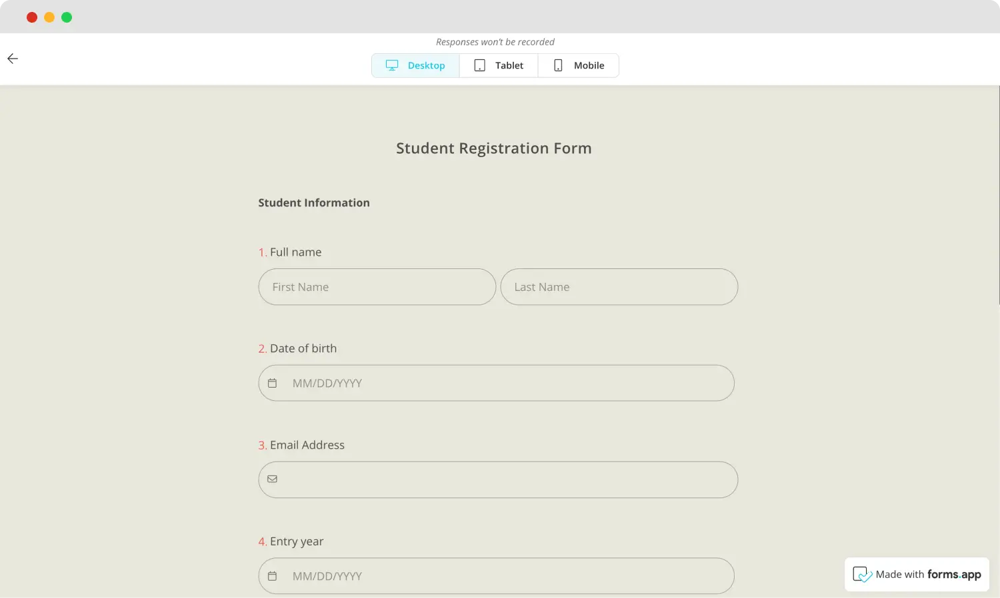1000x598 pixels.
Task: Switch to Tablet preview tab
Action: [x=499, y=66]
